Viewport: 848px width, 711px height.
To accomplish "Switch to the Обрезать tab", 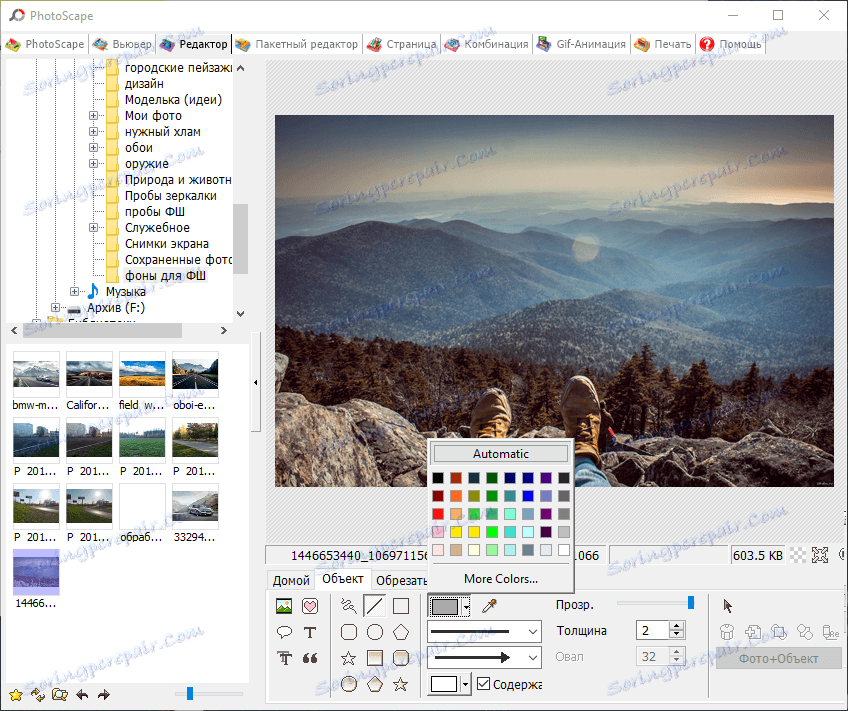I will coord(402,580).
